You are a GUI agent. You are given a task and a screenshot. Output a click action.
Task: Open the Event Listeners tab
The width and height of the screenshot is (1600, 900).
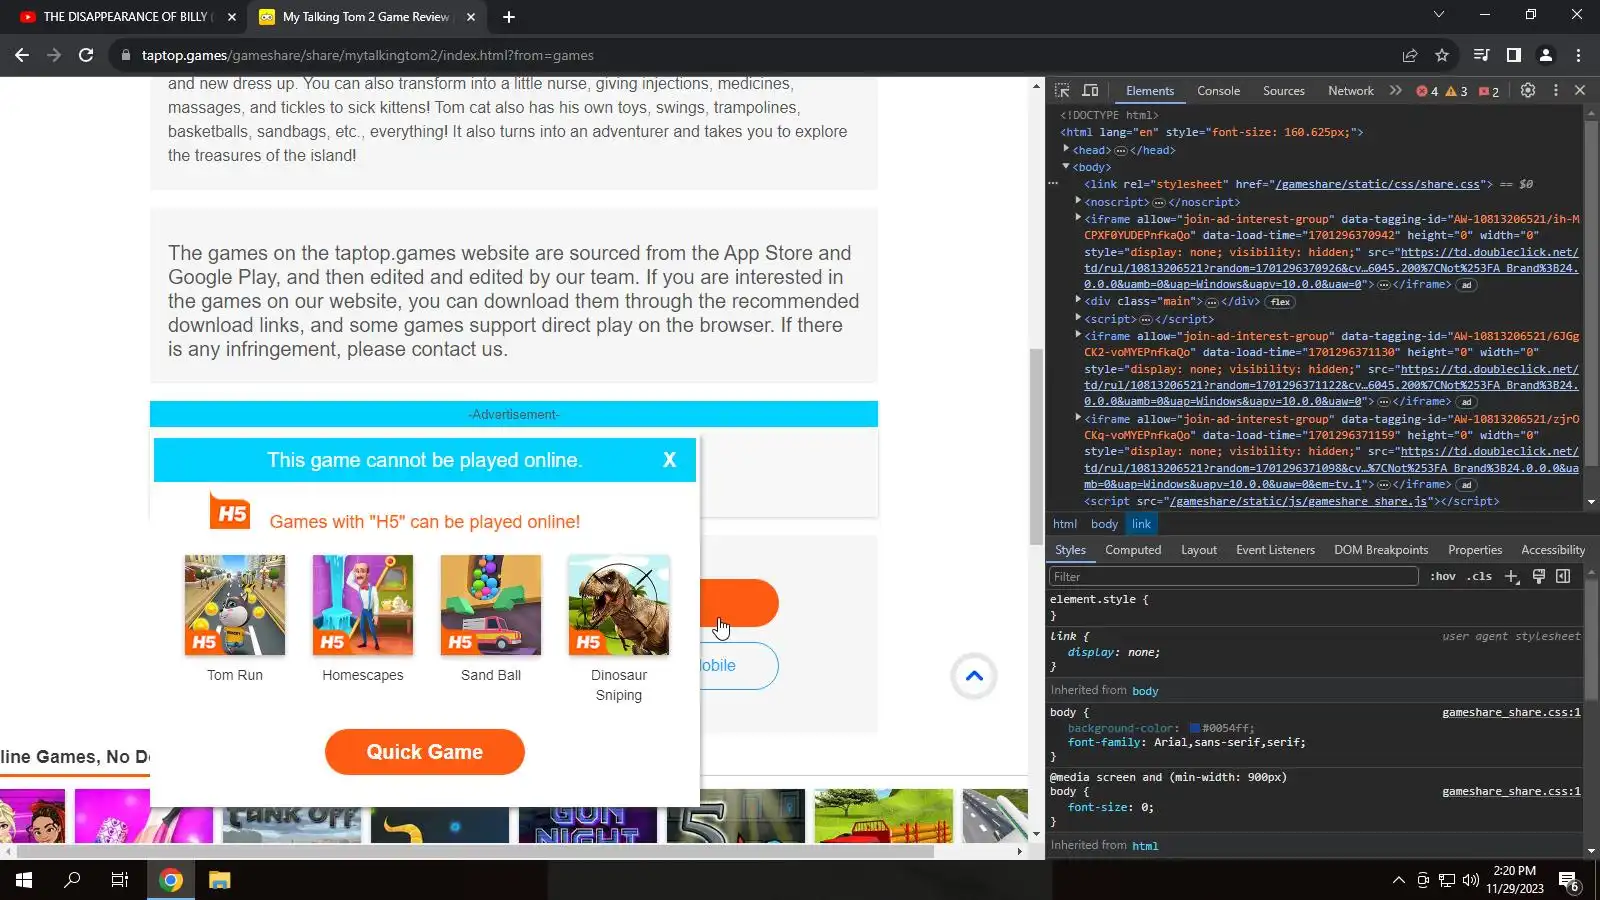(1275, 550)
